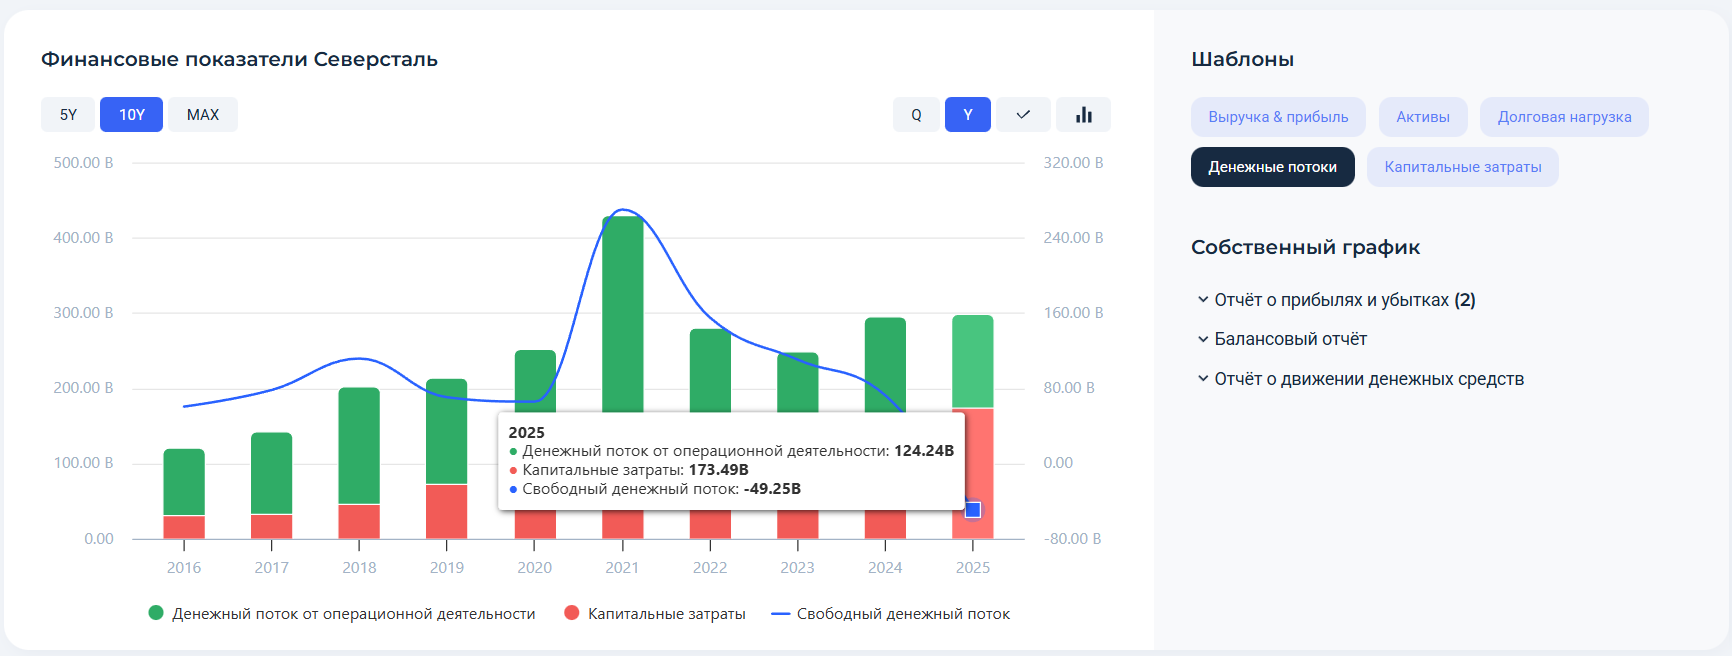Screen dimensions: 1732x656
Task: Select the 5Y time range
Action: pos(68,115)
